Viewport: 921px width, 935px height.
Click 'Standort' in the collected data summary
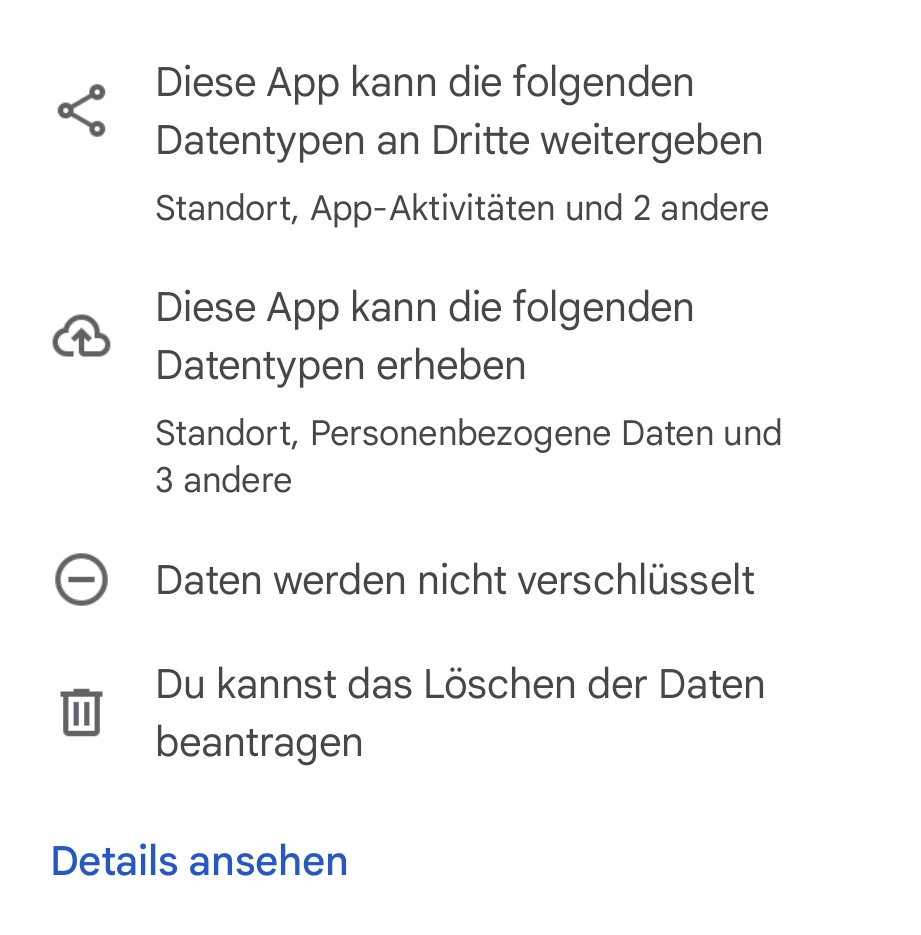(226, 434)
